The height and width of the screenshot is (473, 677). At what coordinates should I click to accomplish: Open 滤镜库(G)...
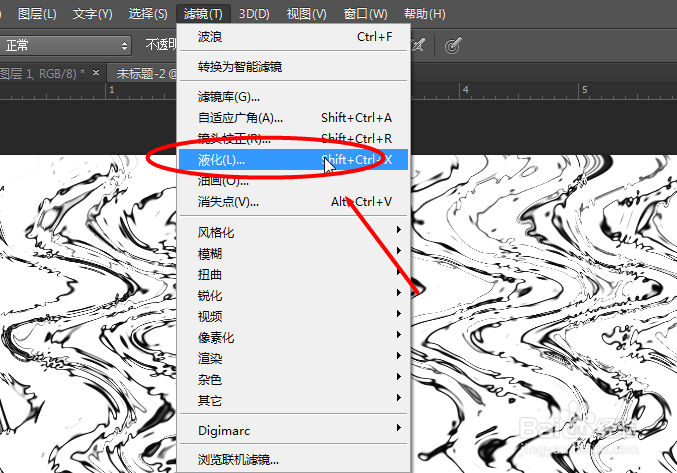pos(294,97)
